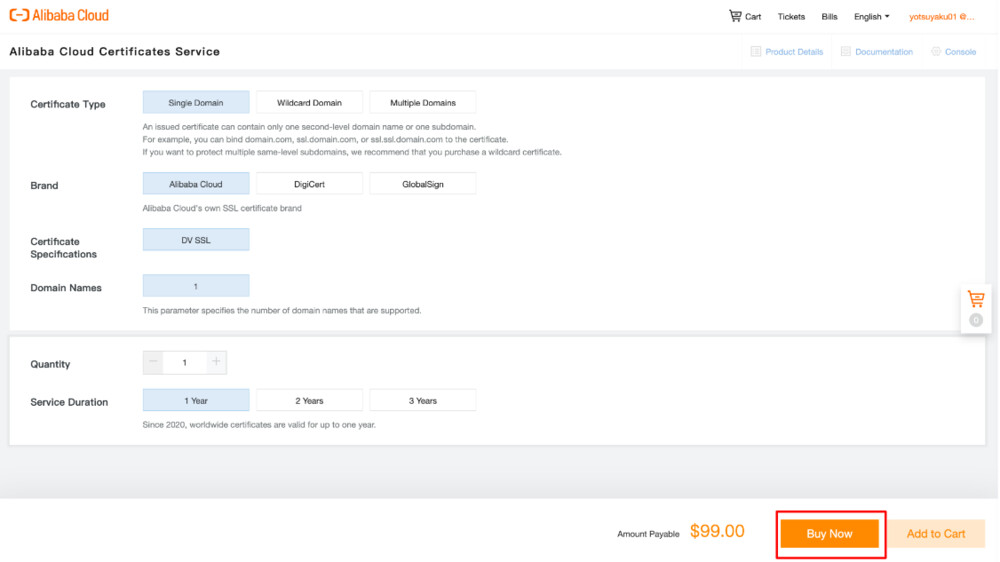The height and width of the screenshot is (562, 1000).
Task: Open the floating side cart icon
Action: coord(976,299)
